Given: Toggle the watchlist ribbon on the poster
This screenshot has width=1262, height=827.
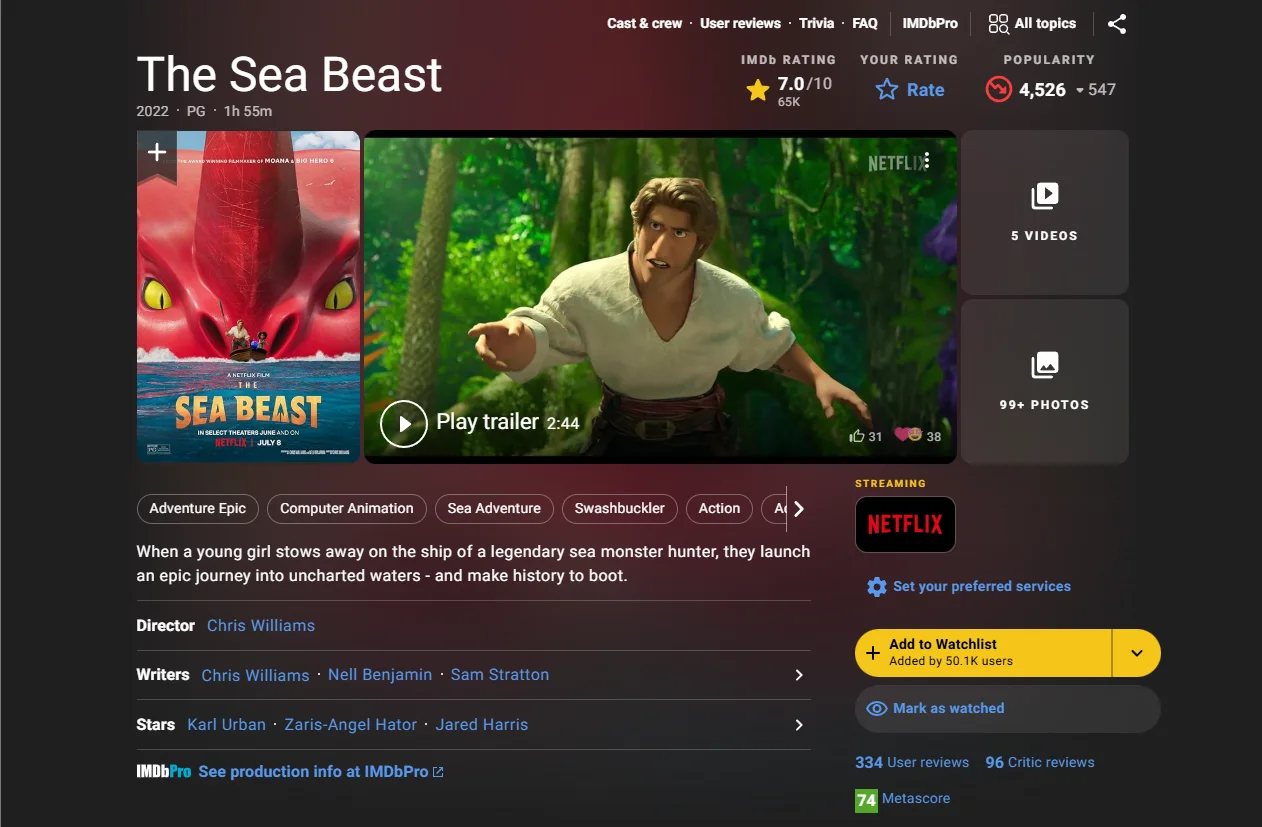Looking at the screenshot, I should pos(156,151).
